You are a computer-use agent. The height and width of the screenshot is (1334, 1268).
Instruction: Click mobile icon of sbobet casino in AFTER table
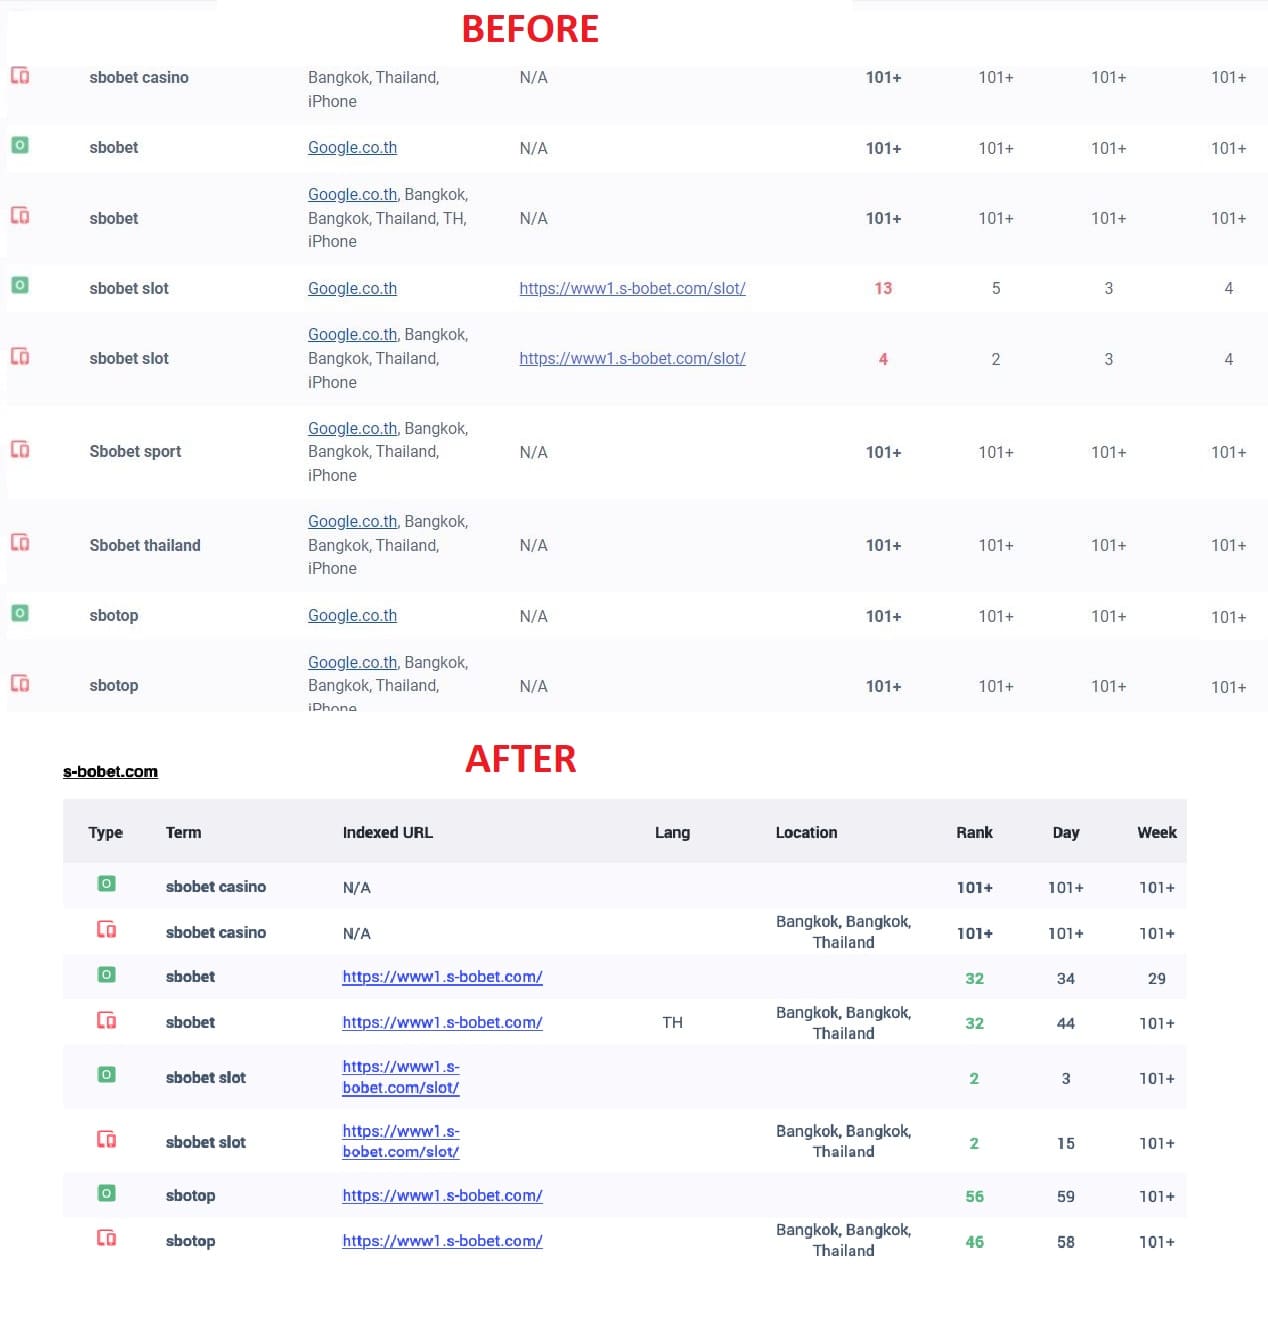pos(106,930)
